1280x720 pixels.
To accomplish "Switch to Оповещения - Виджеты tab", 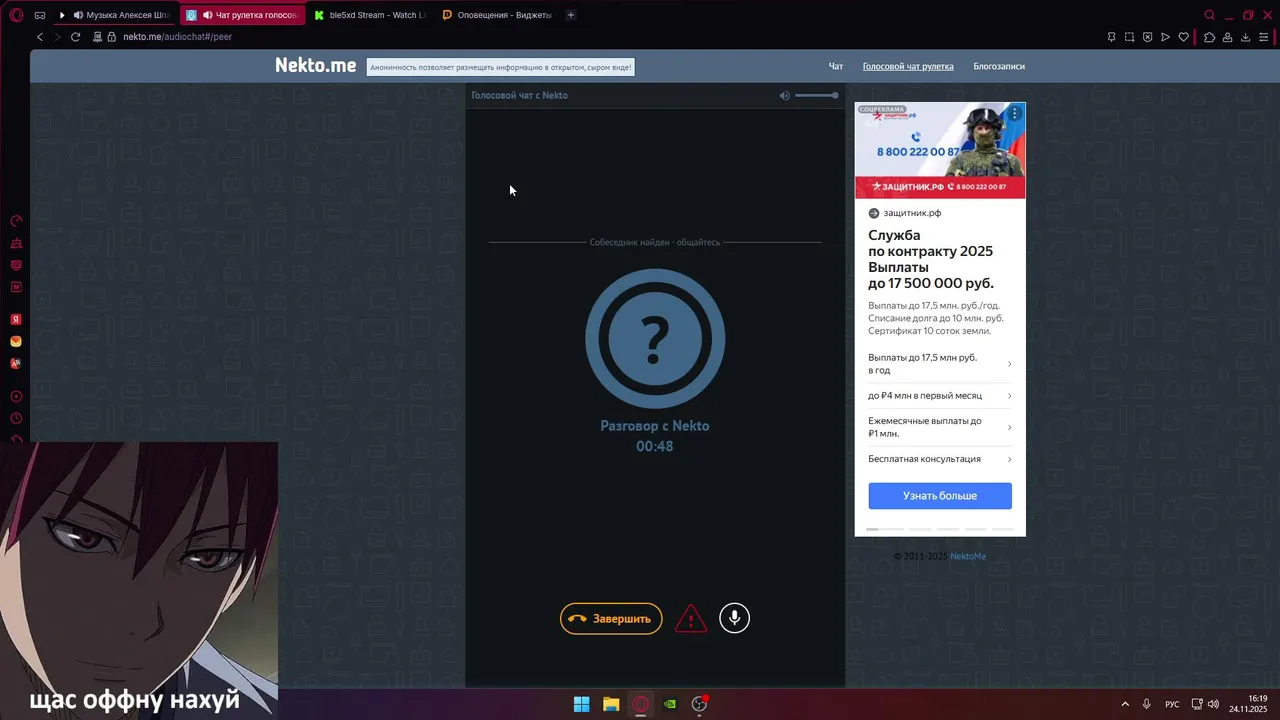I will (x=497, y=15).
